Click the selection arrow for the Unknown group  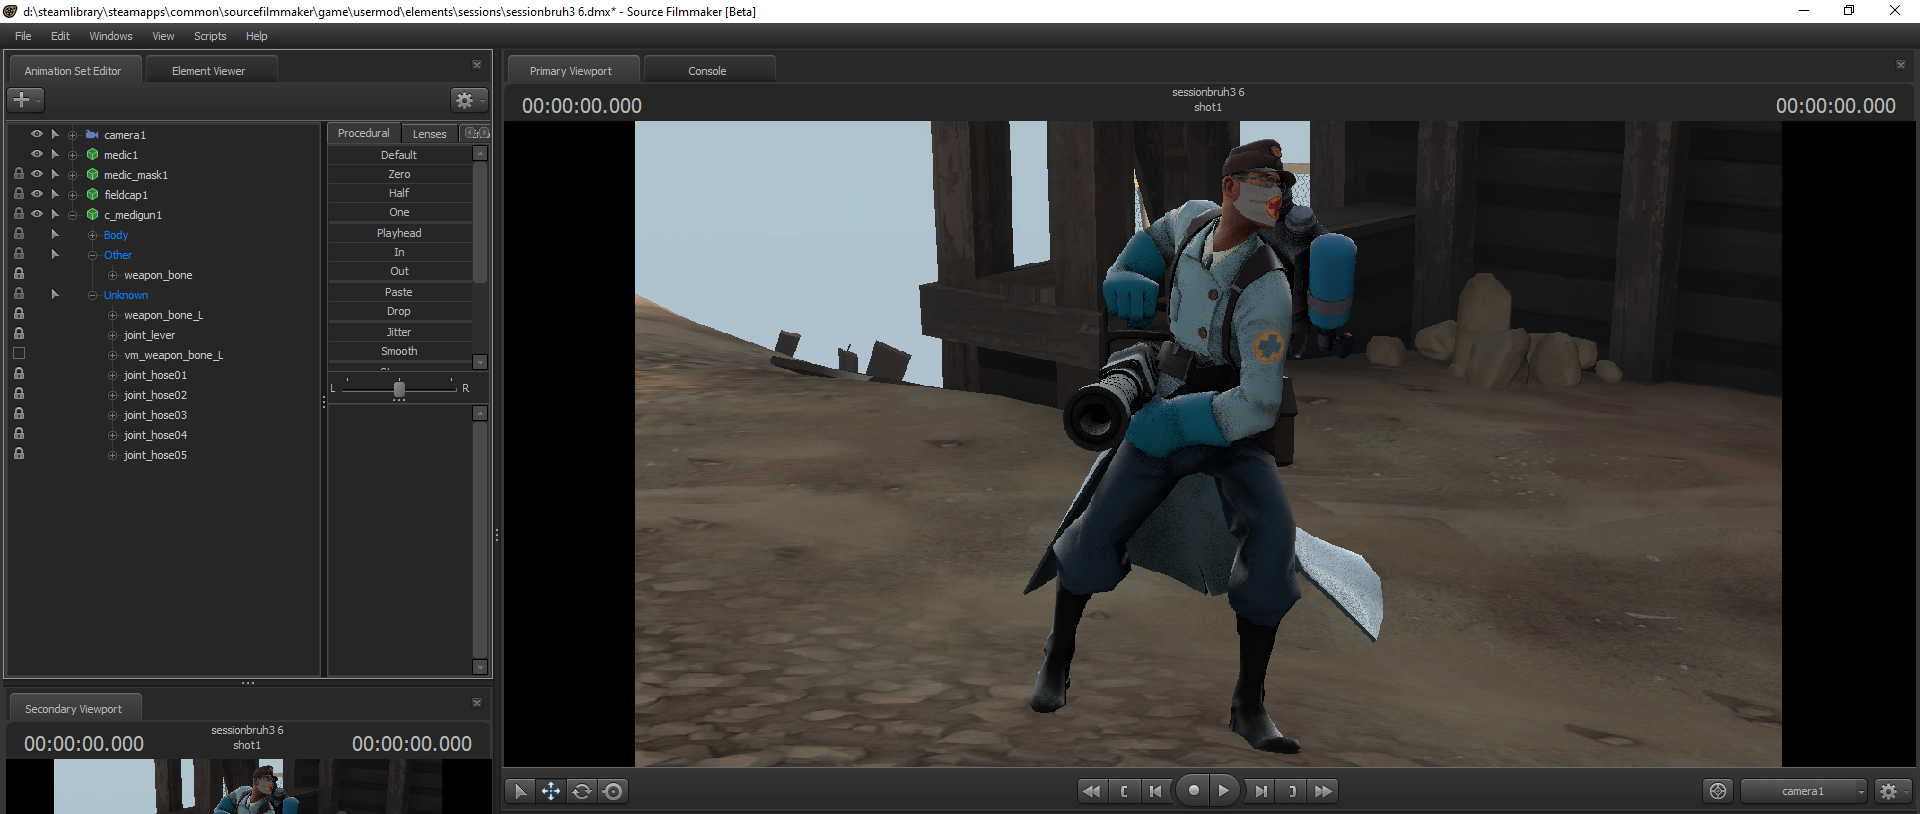pyautogui.click(x=55, y=294)
